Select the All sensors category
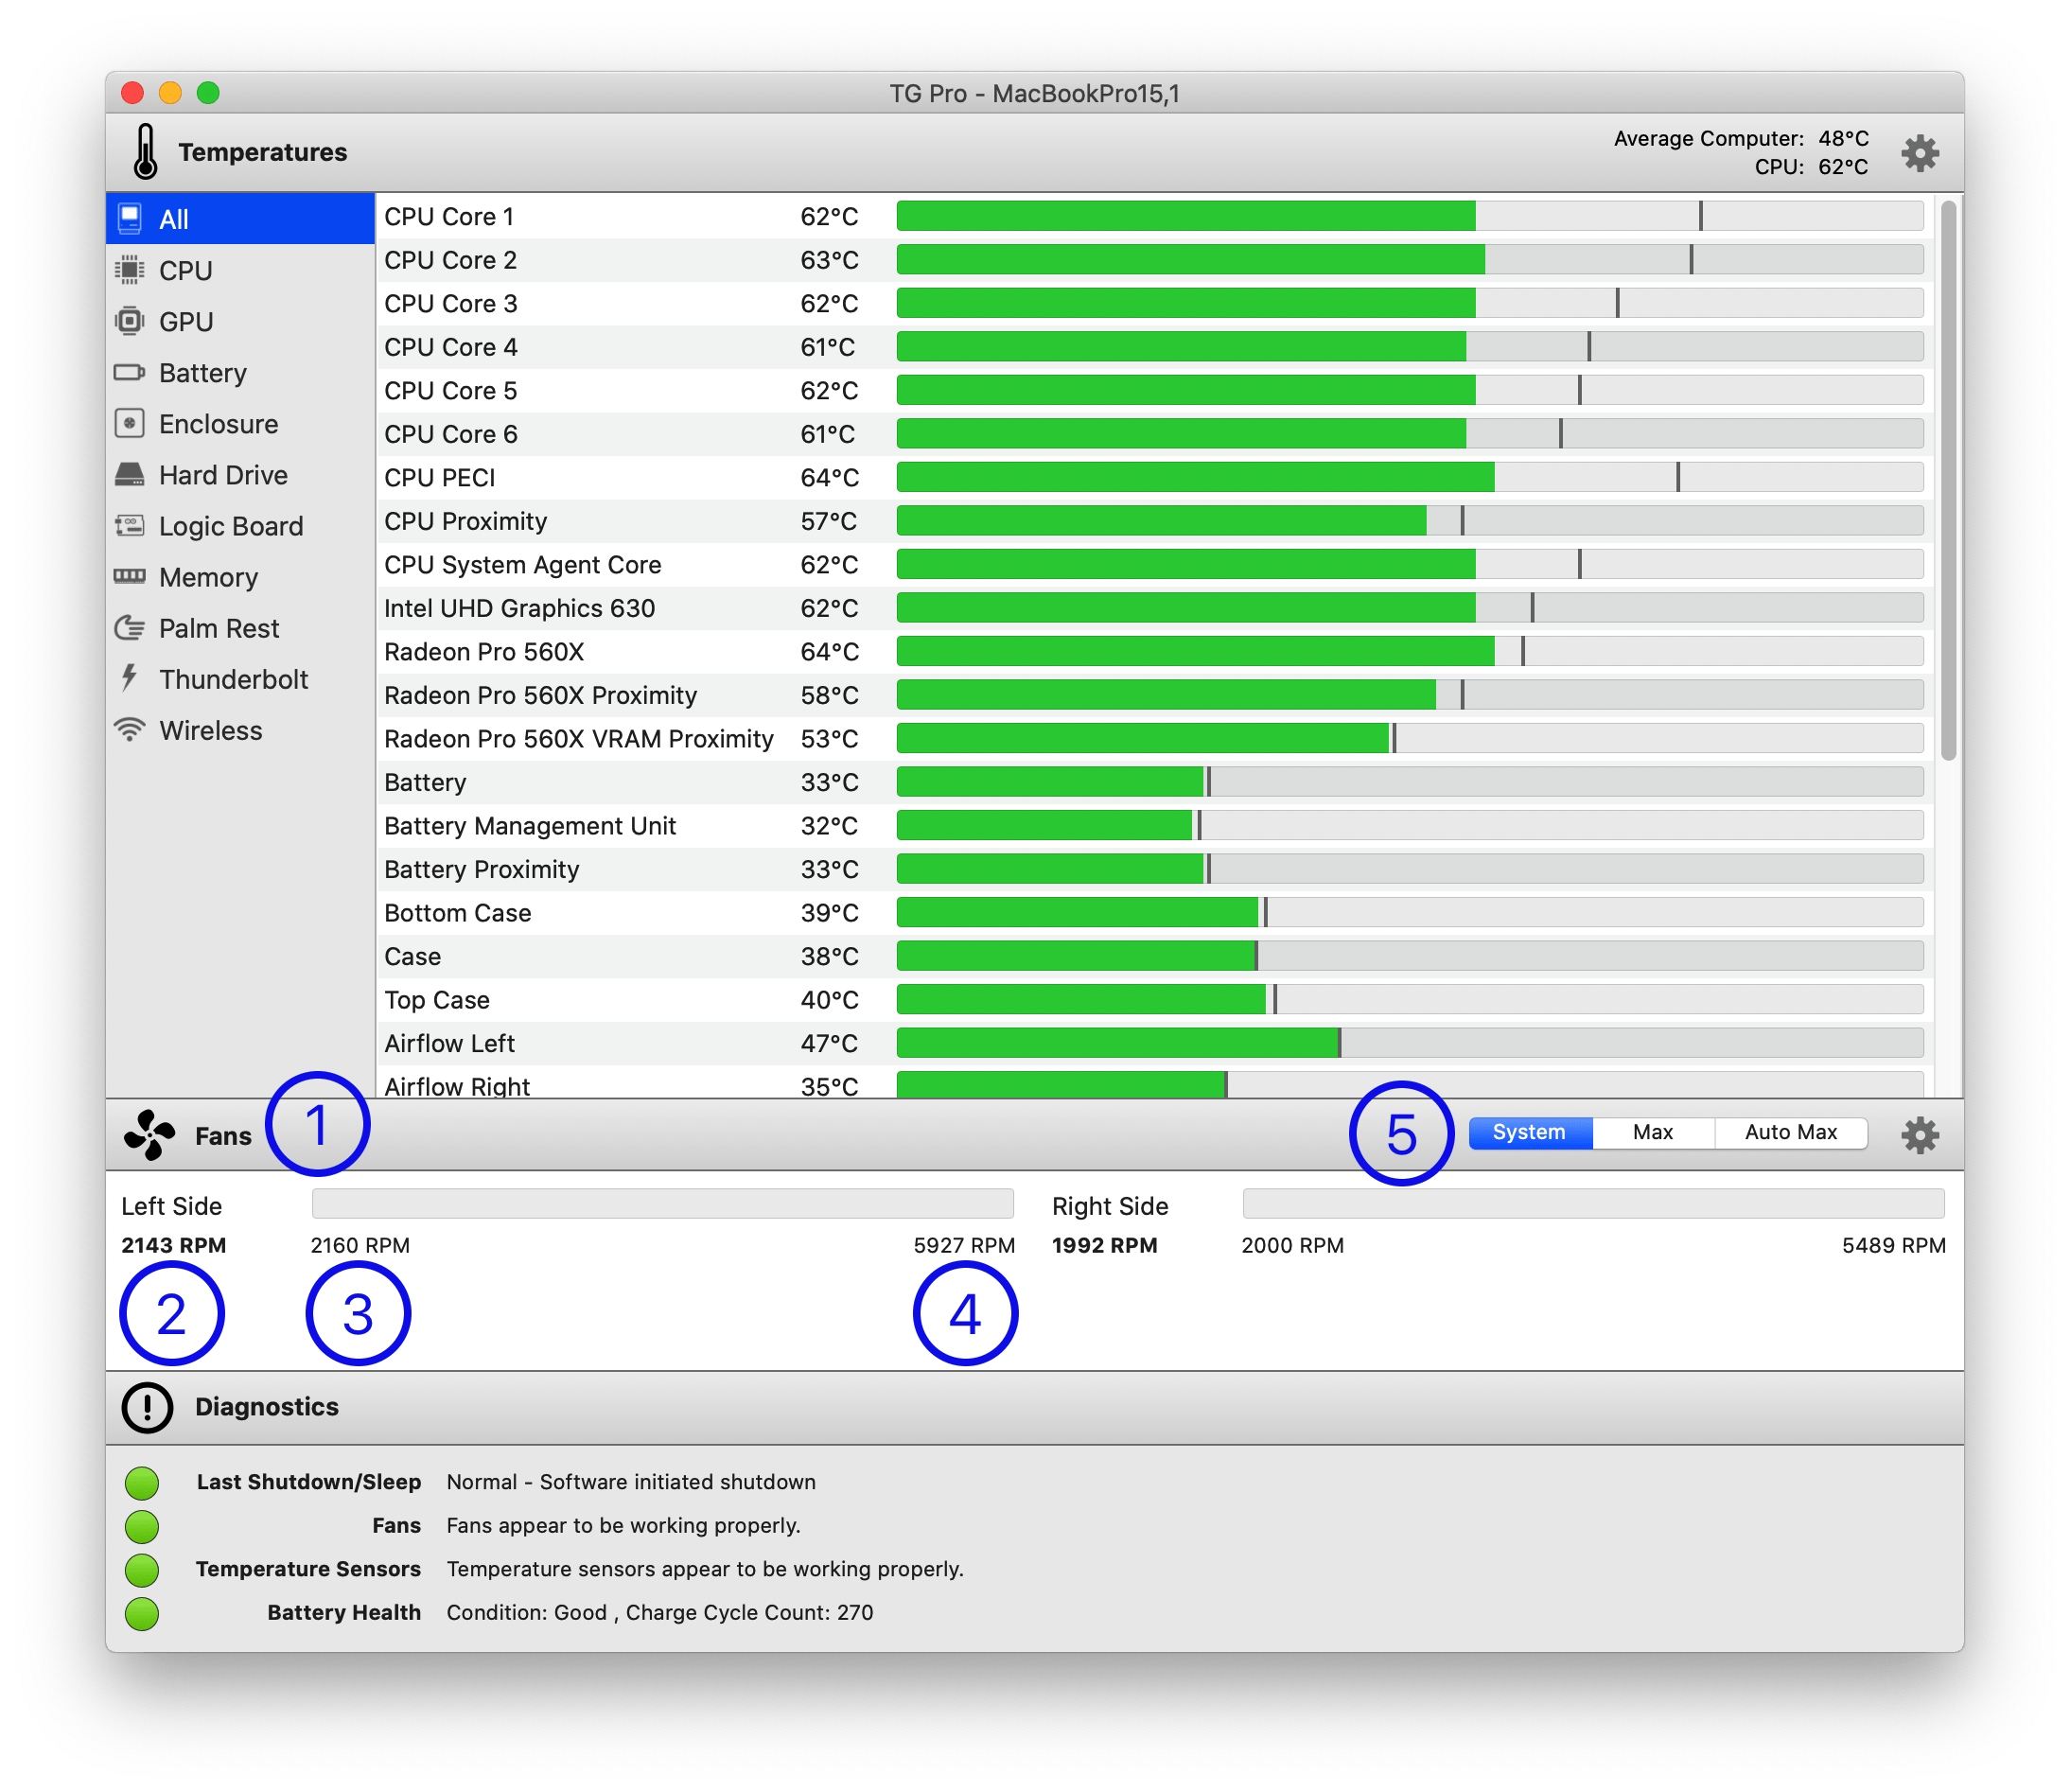This screenshot has width=2070, height=1792. (200, 218)
